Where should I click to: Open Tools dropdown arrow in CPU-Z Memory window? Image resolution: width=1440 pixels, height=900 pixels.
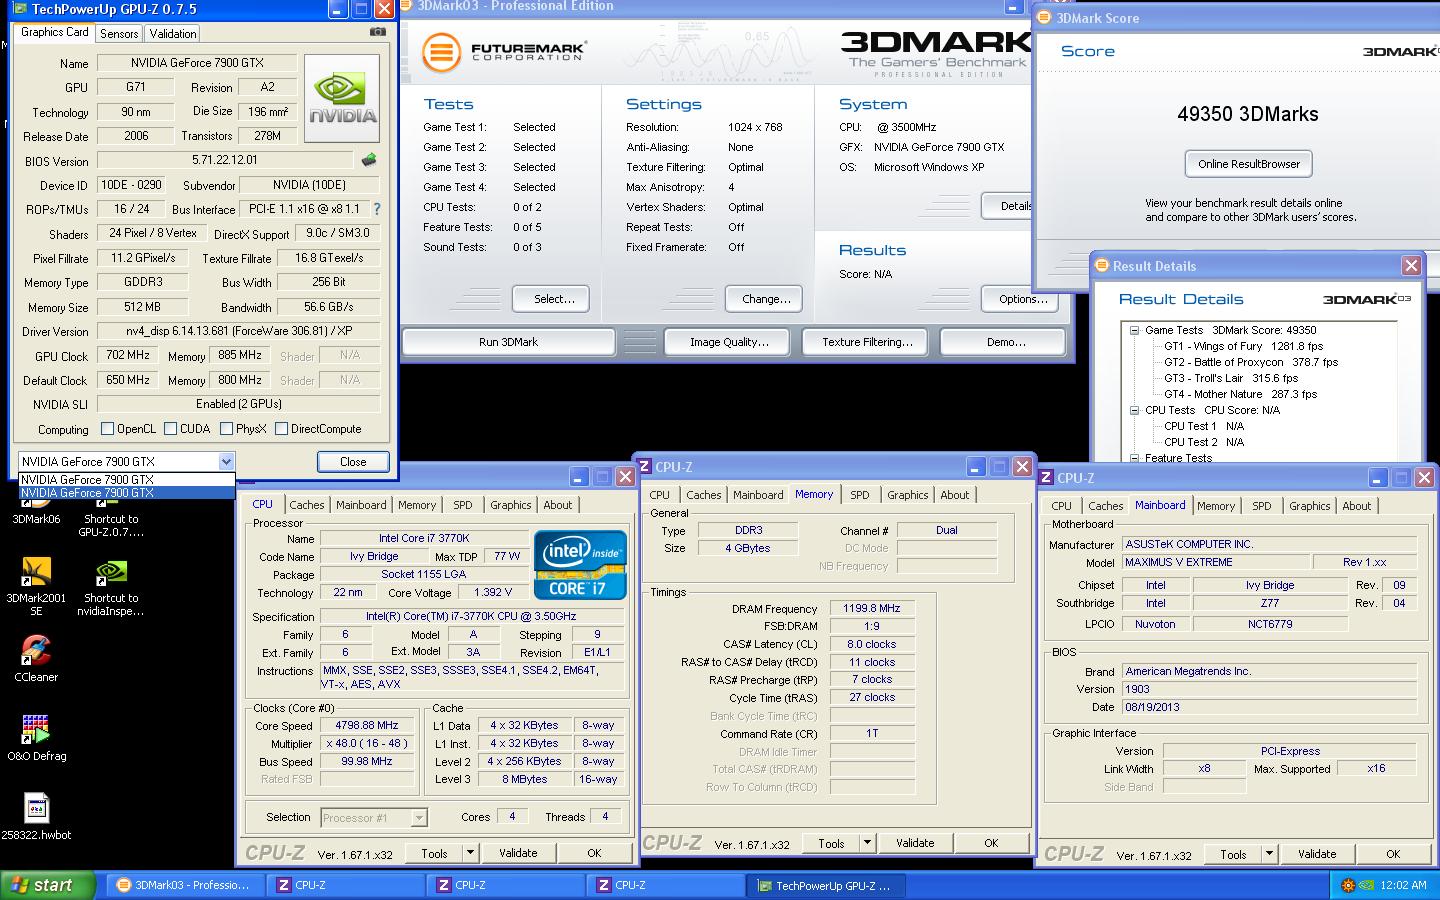pos(867,843)
